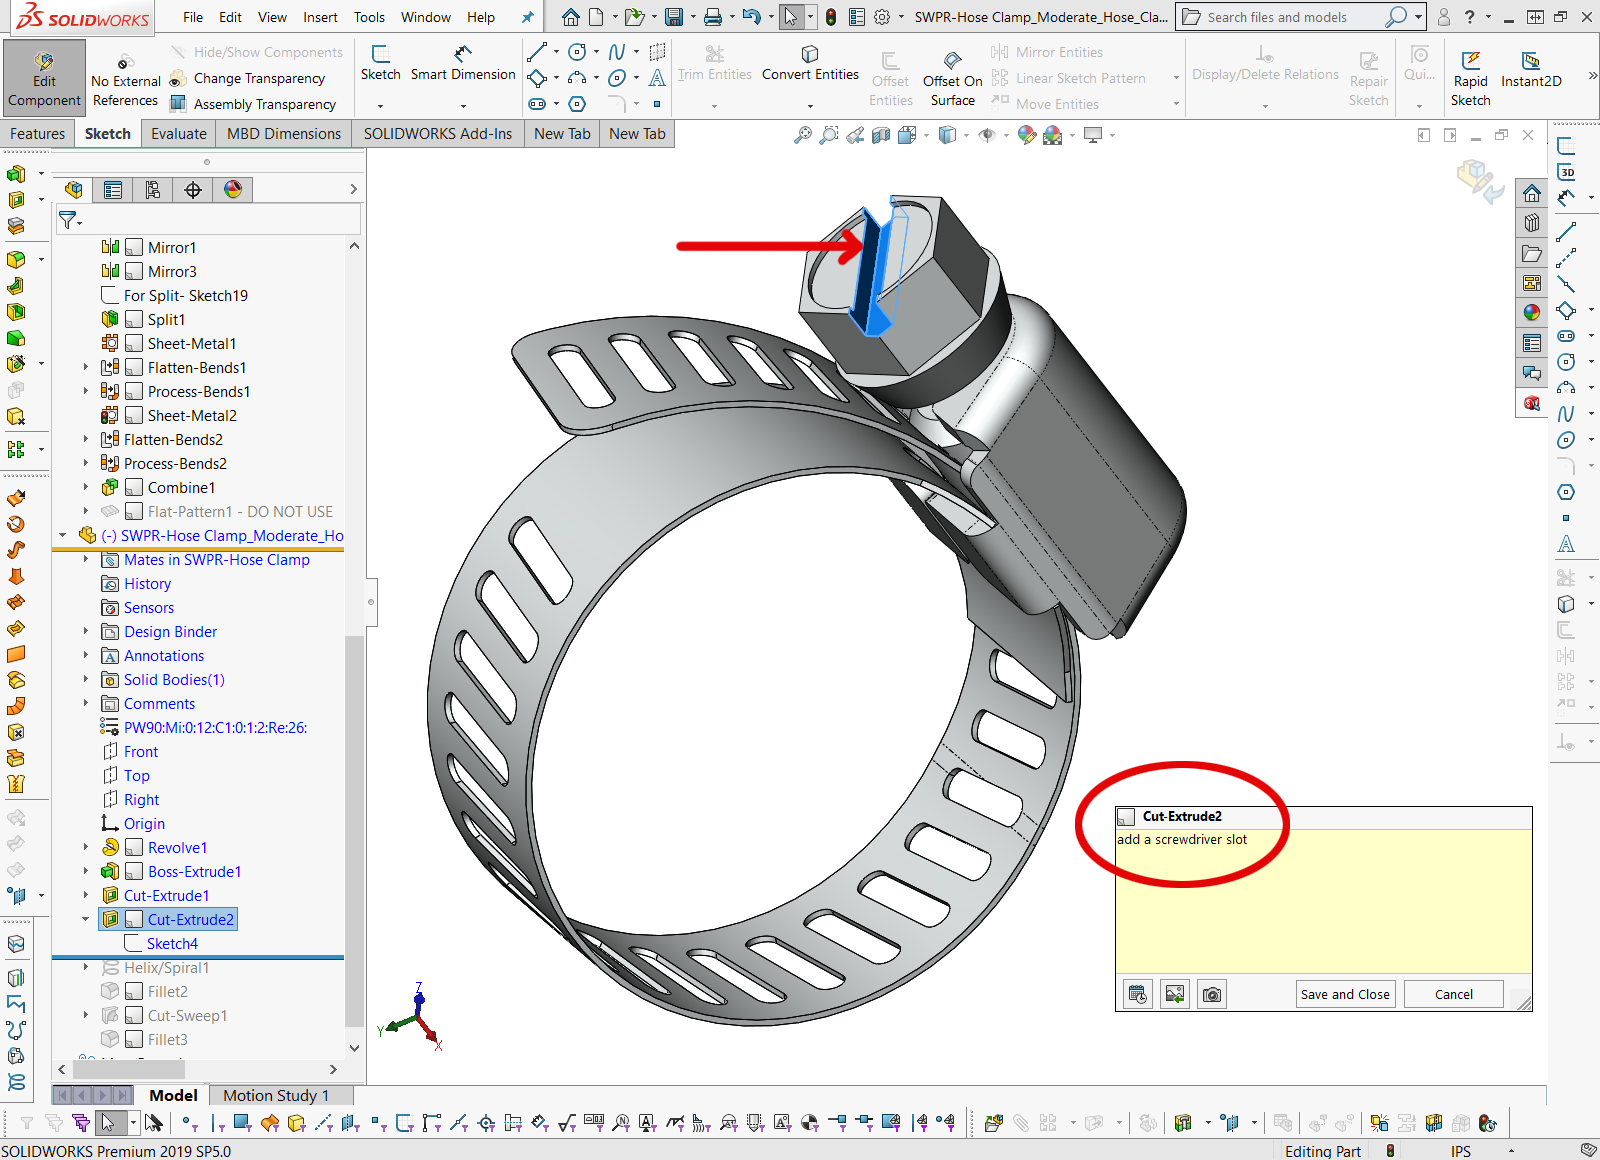Select the Boss-Extrude1 feature
The height and width of the screenshot is (1160, 1600).
194,871
